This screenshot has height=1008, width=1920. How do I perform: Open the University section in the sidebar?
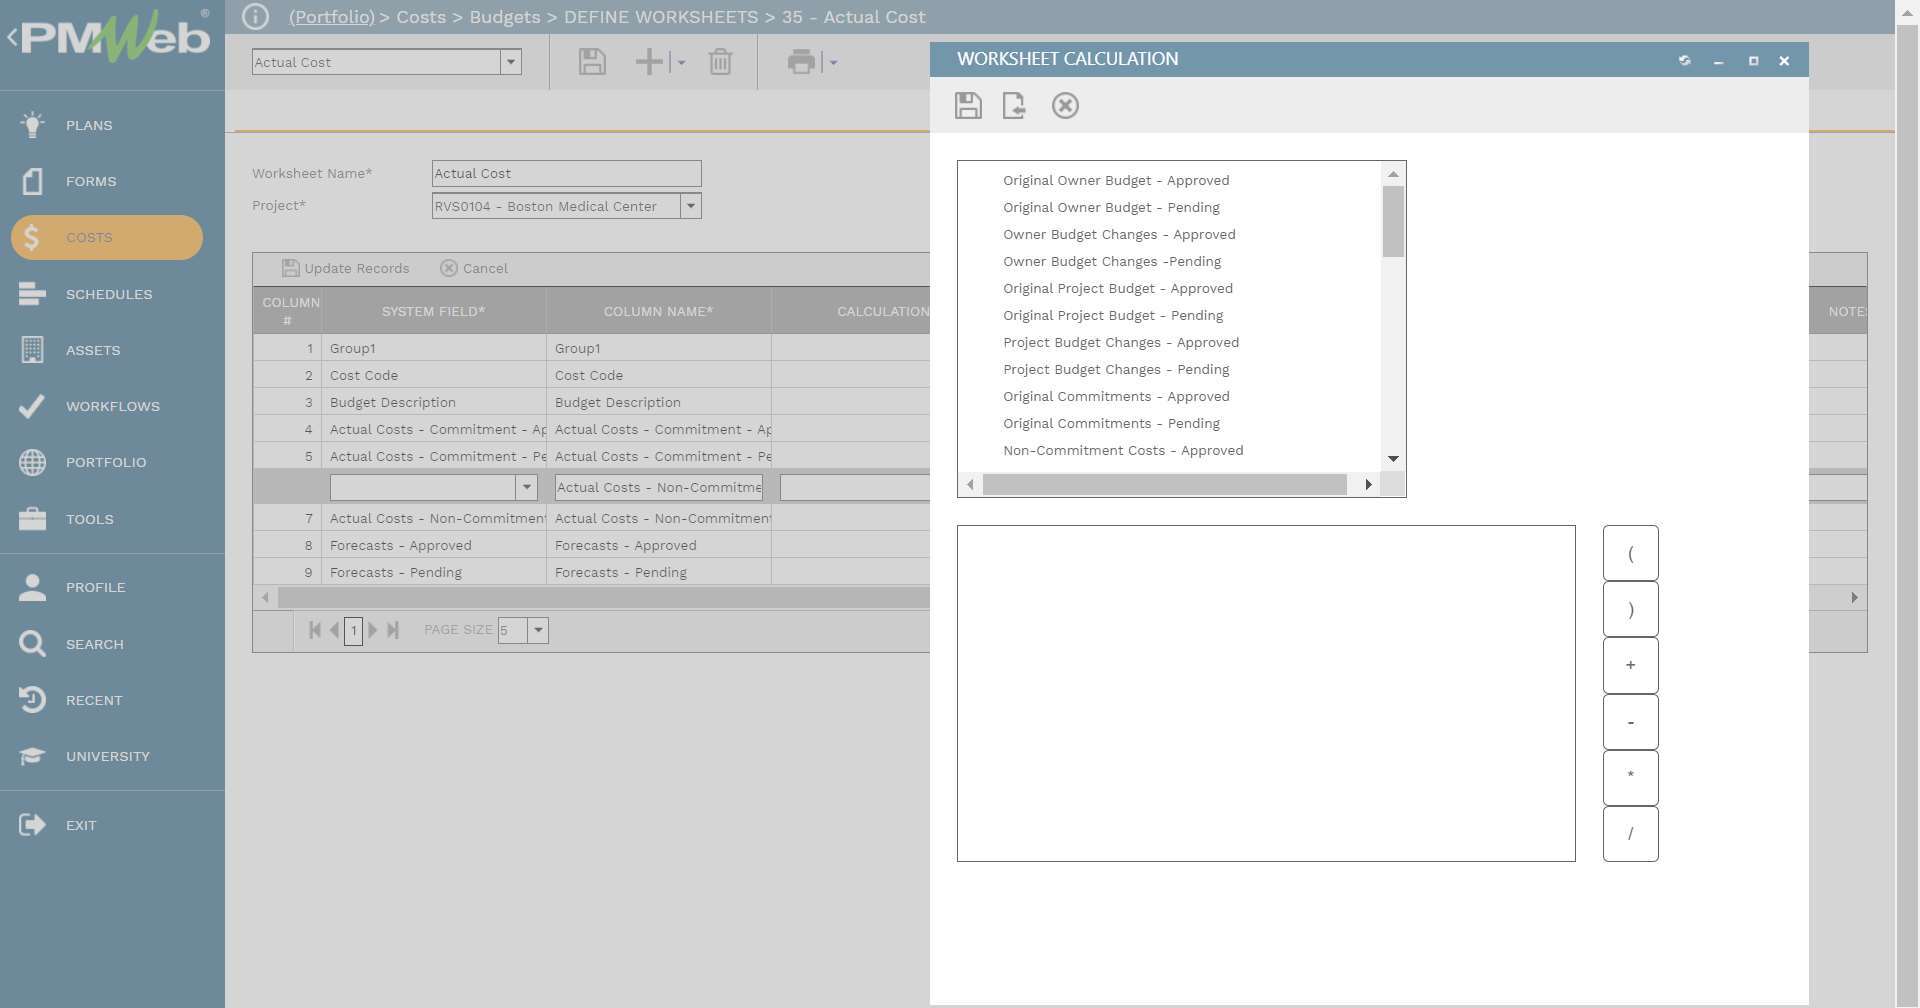coord(107,756)
